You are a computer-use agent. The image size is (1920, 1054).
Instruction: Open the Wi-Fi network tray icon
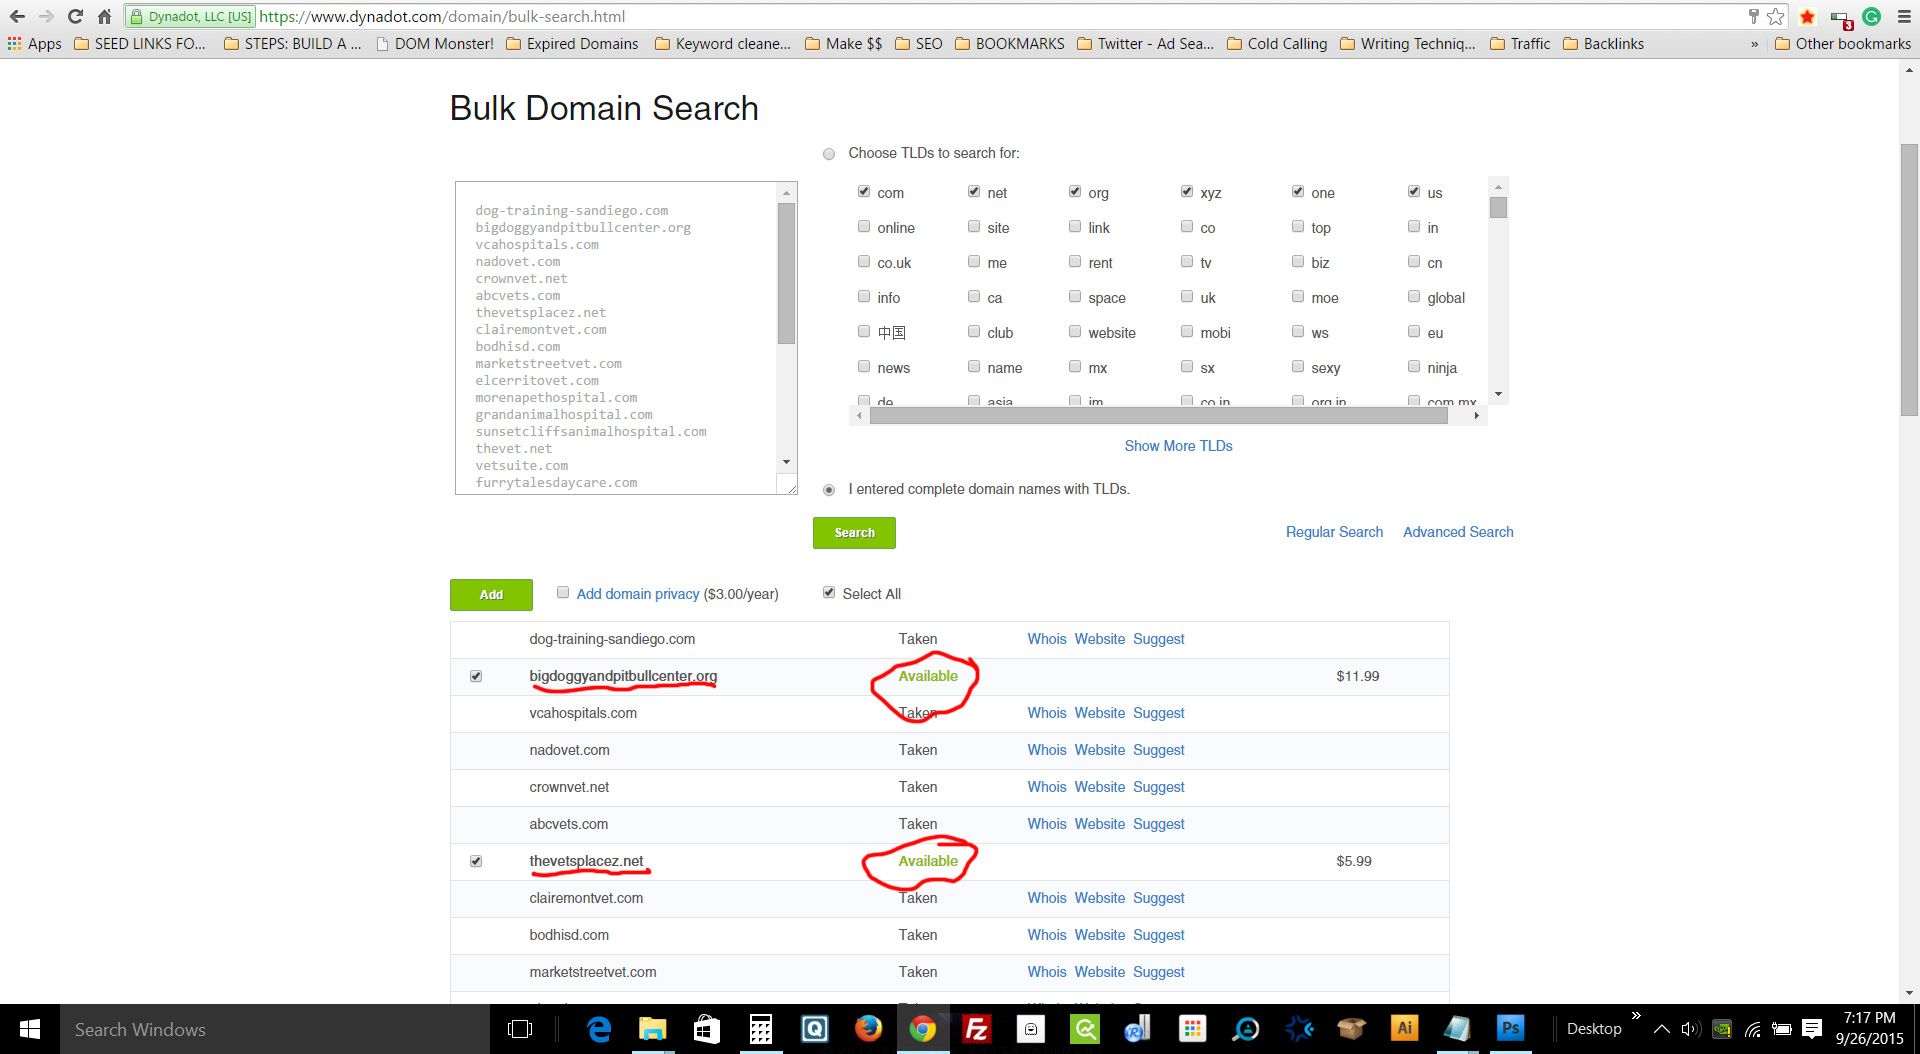pos(1752,1029)
